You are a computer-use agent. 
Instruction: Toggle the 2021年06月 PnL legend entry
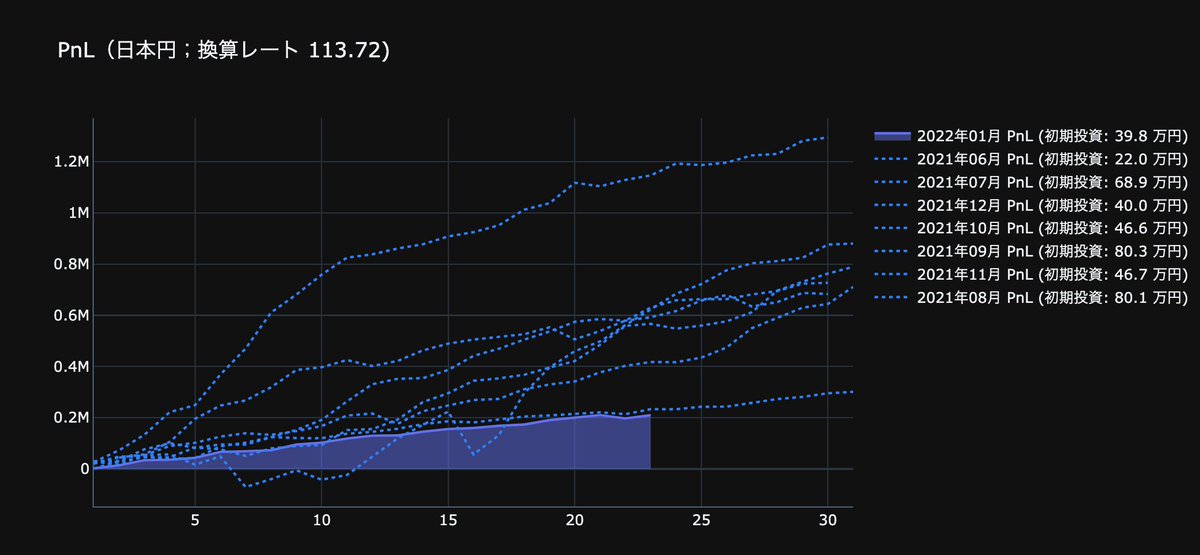pos(1030,159)
